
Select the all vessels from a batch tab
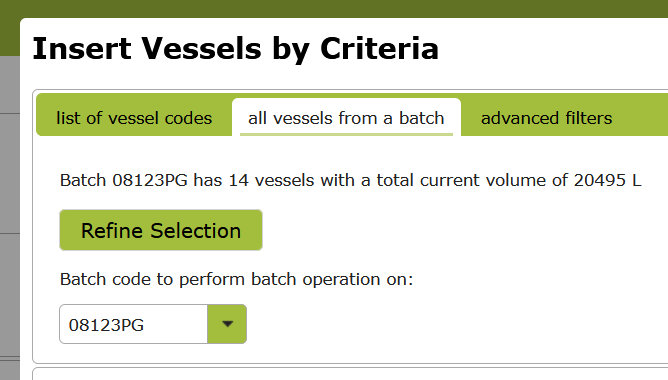coord(346,118)
